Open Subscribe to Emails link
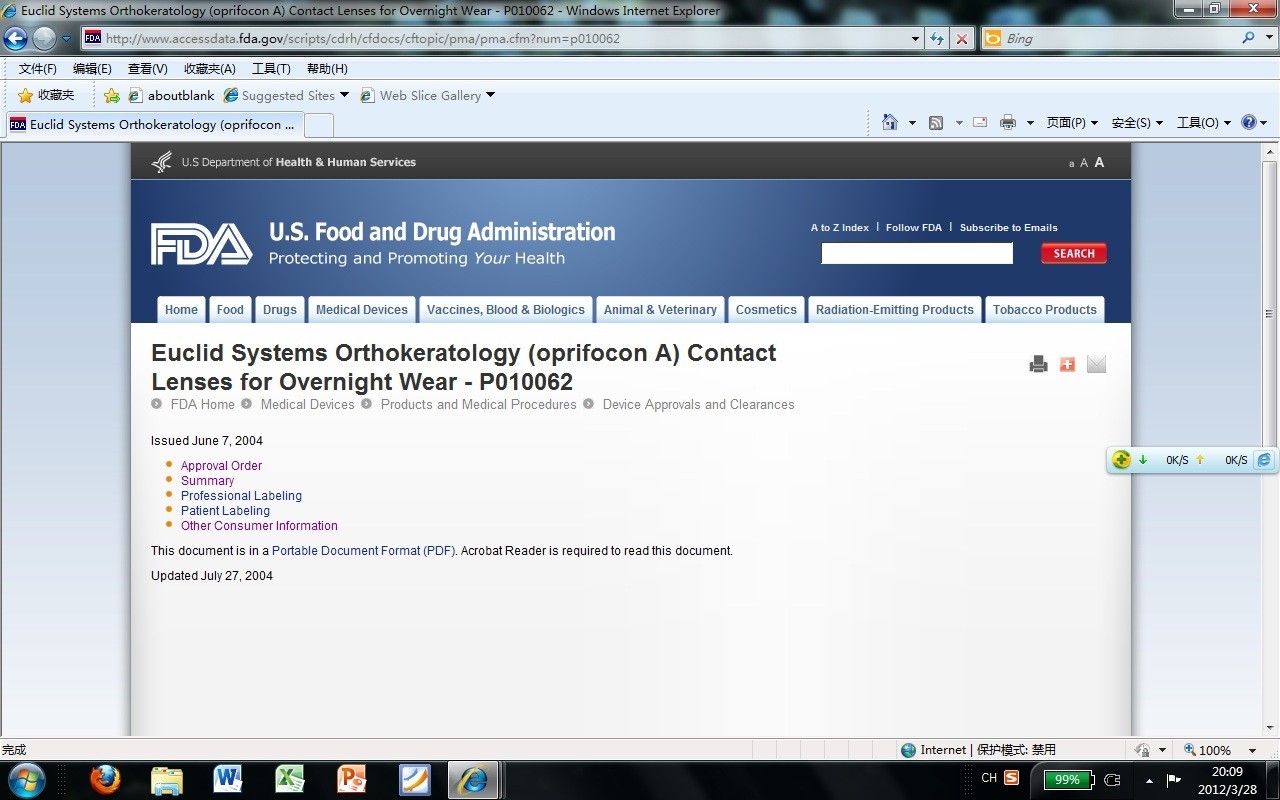 (1009, 227)
